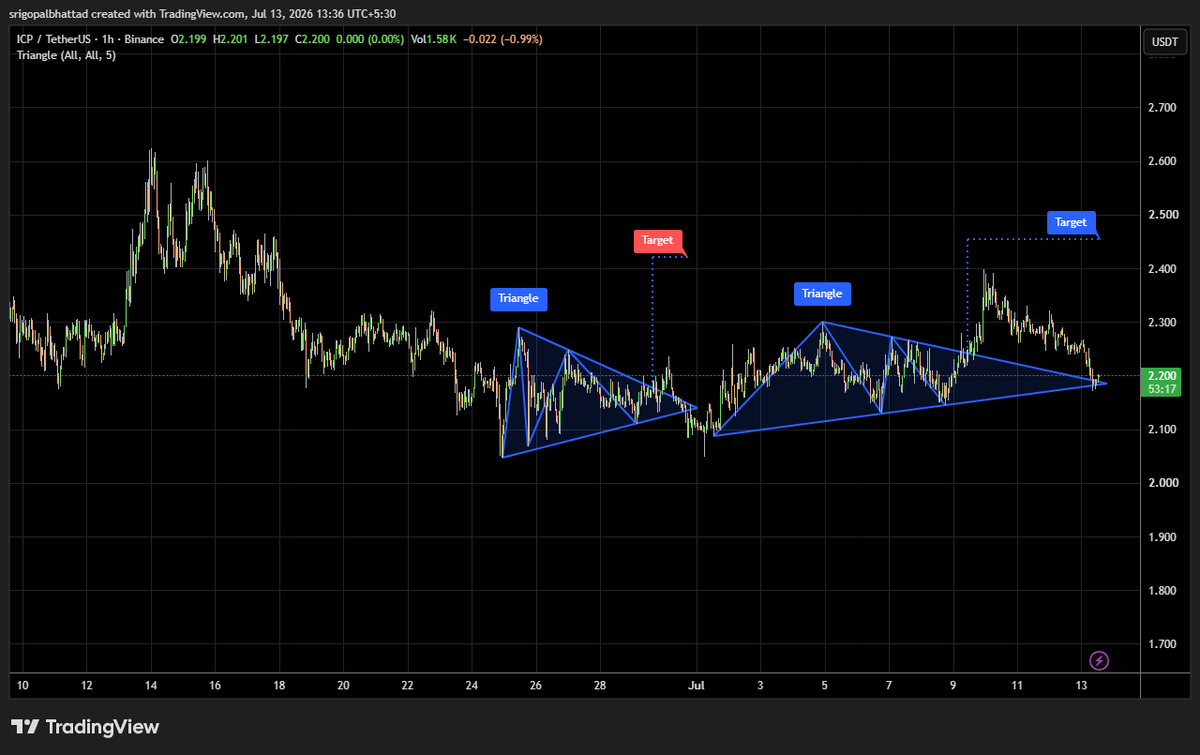Click the date label 9 on time axis
This screenshot has width=1200, height=755.
953,686
